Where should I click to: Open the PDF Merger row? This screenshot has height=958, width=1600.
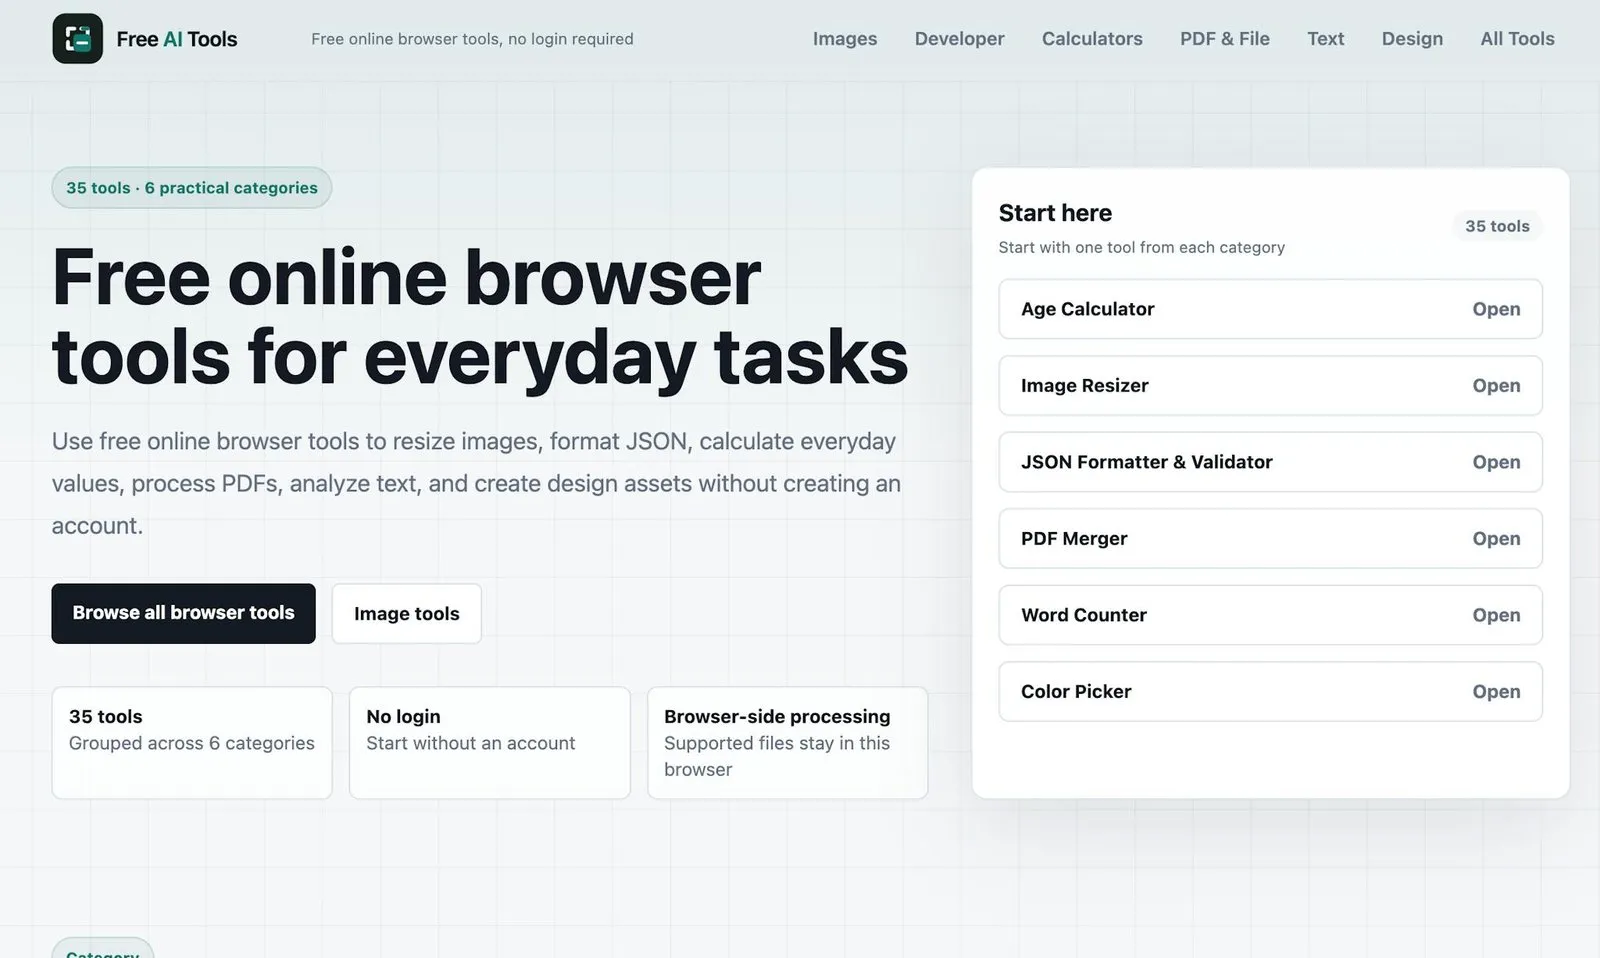tap(1270, 538)
